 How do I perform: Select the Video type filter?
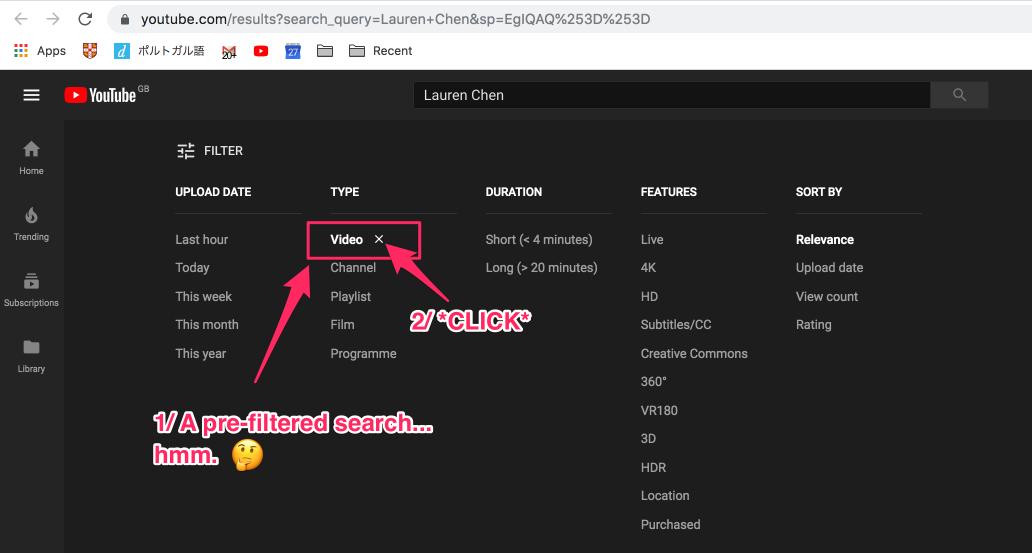click(346, 240)
